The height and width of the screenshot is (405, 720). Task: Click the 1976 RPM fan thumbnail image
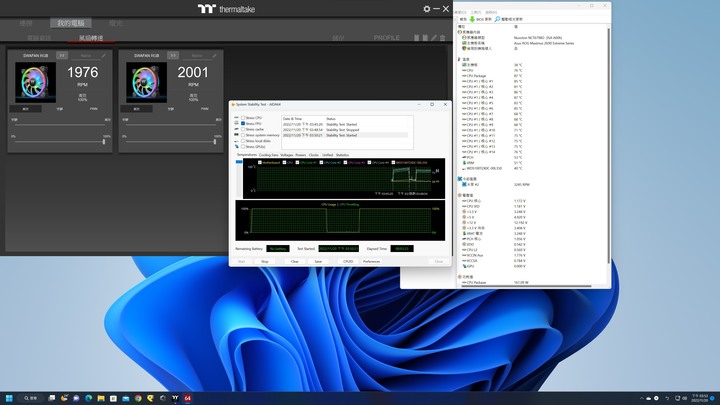click(x=35, y=82)
